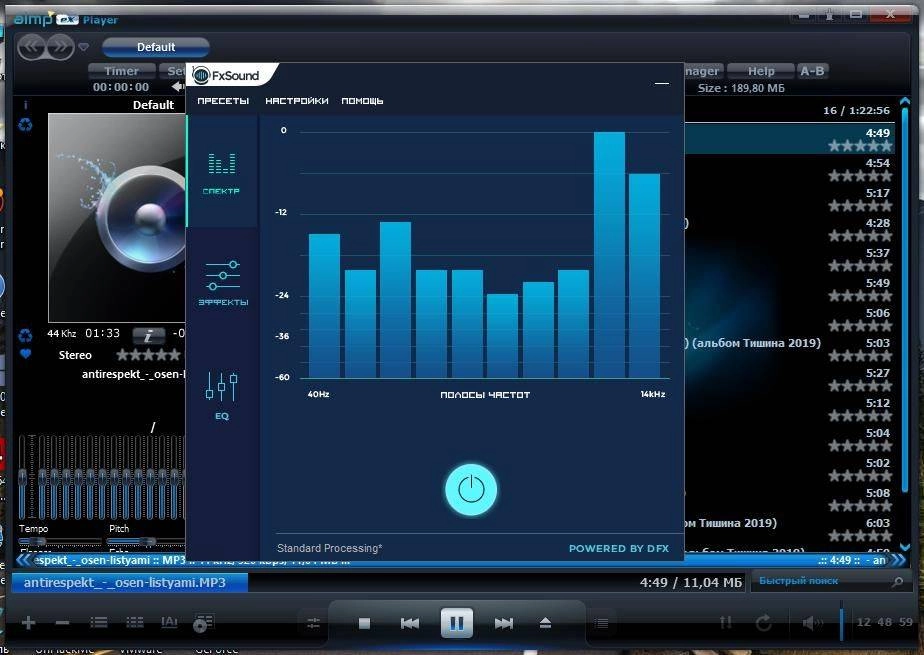Open the playlist grid sorting icon
The width and height of the screenshot is (924, 655).
(x=135, y=622)
